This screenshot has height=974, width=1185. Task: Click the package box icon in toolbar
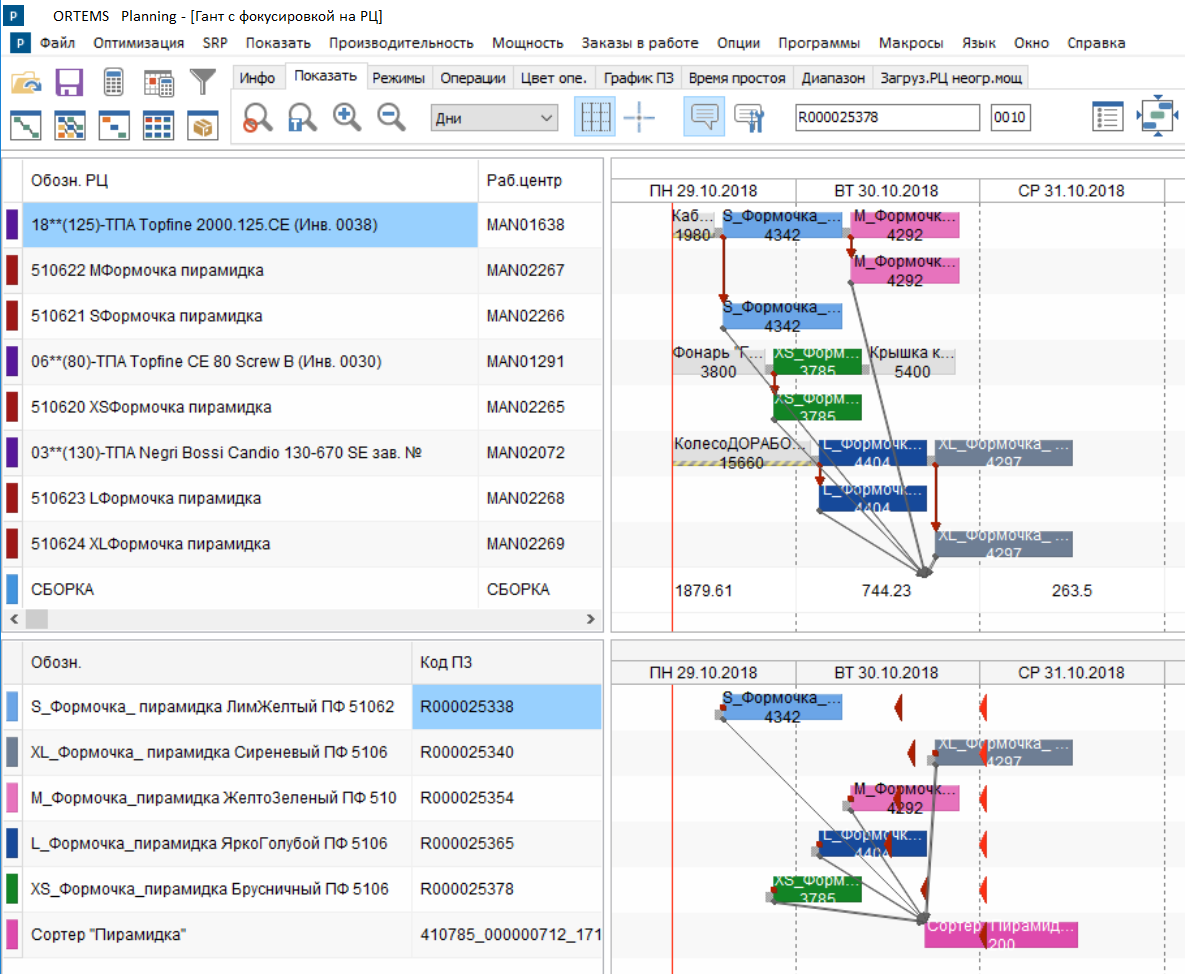pos(203,126)
